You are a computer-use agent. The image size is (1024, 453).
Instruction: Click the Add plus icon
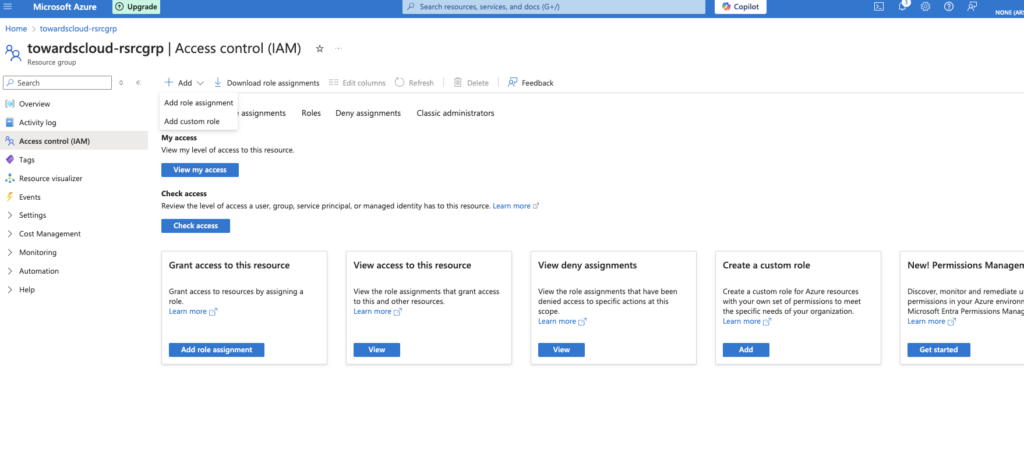[x=168, y=83]
